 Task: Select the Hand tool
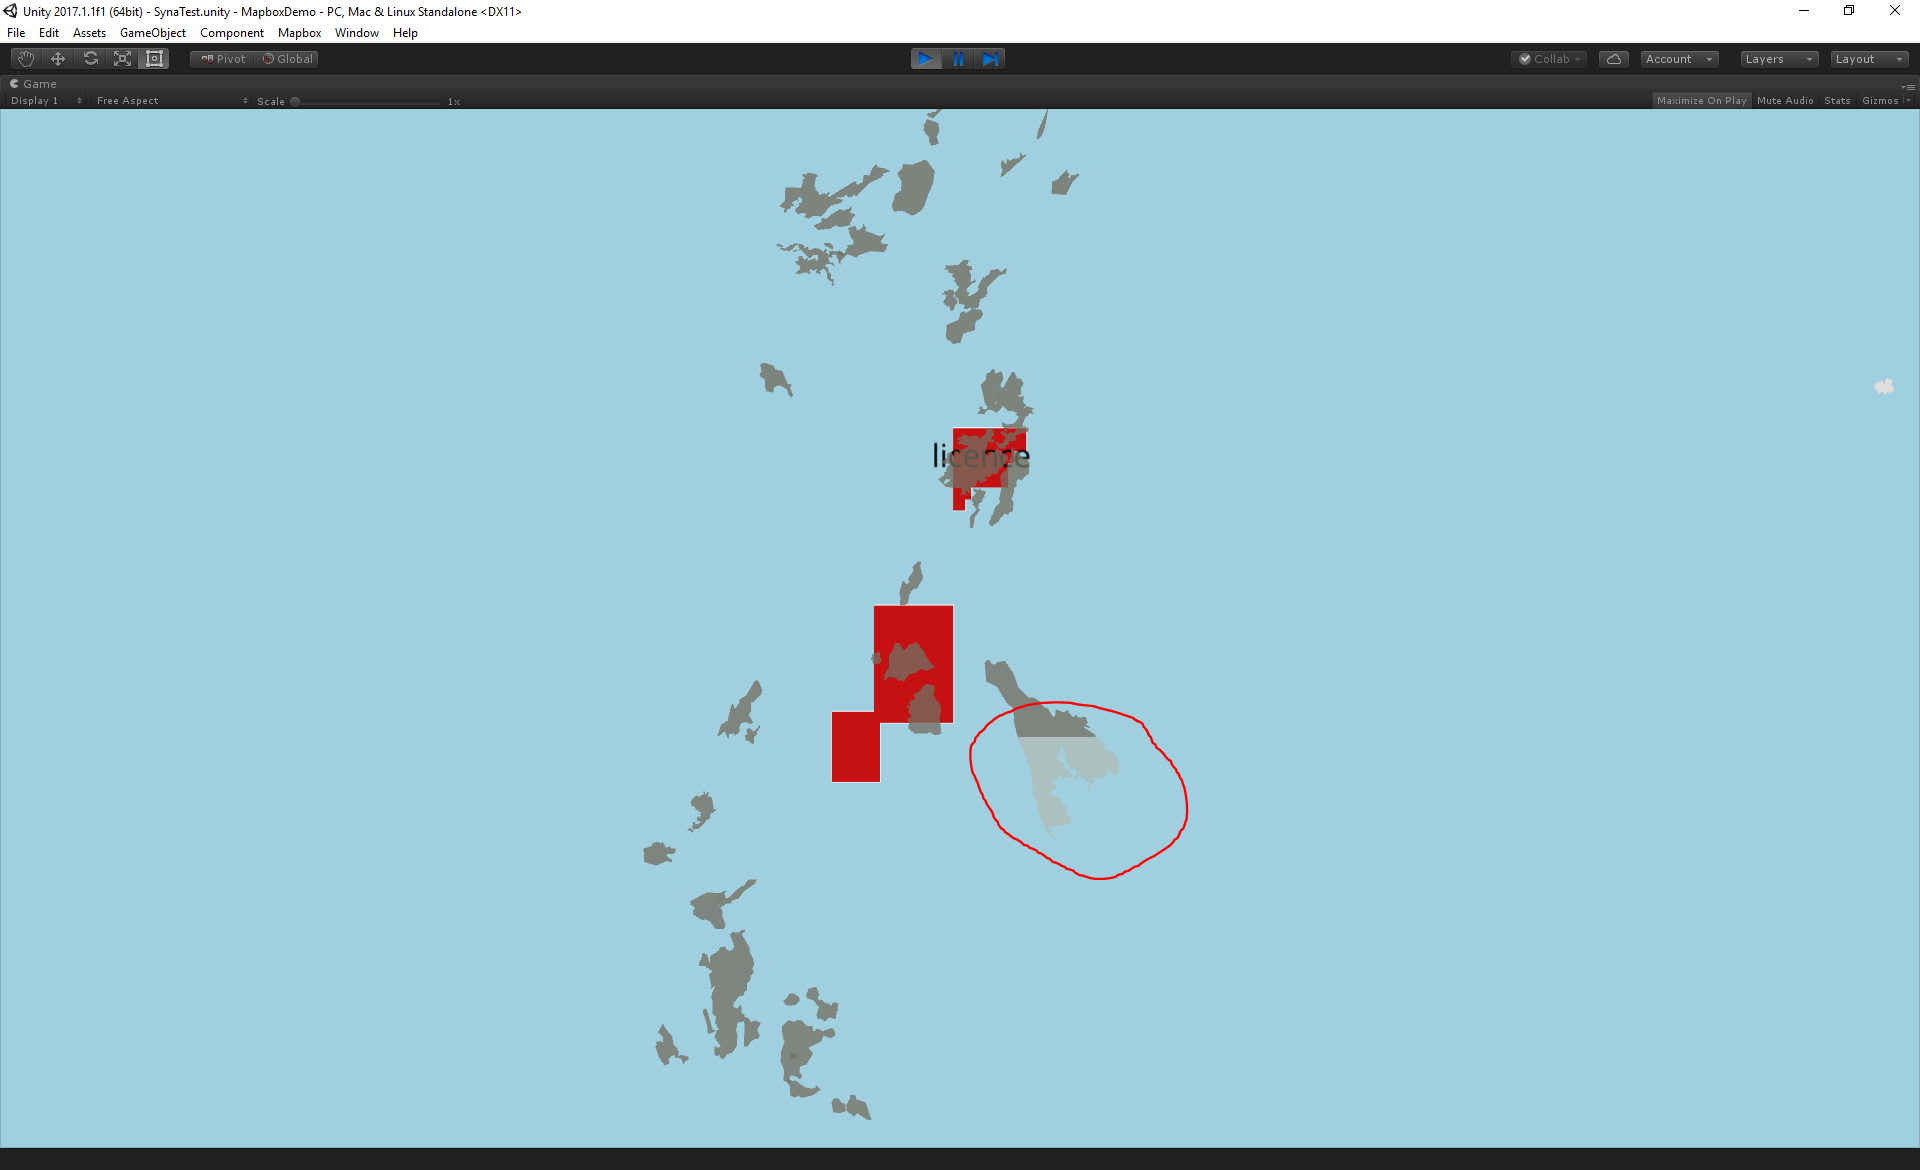26,59
